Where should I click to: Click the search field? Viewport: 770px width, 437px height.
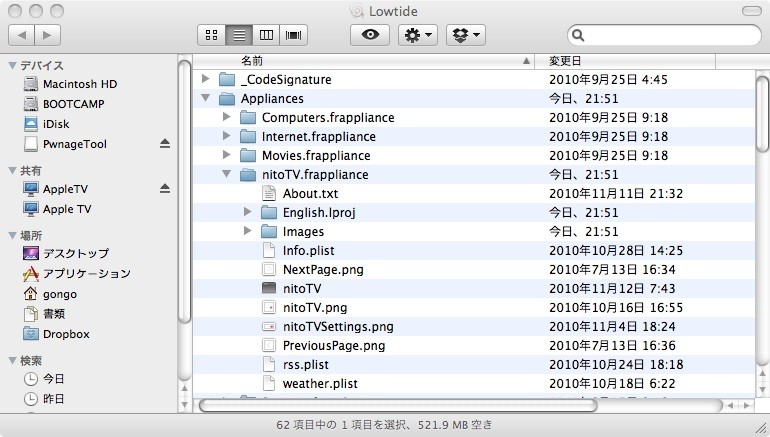tap(664, 35)
